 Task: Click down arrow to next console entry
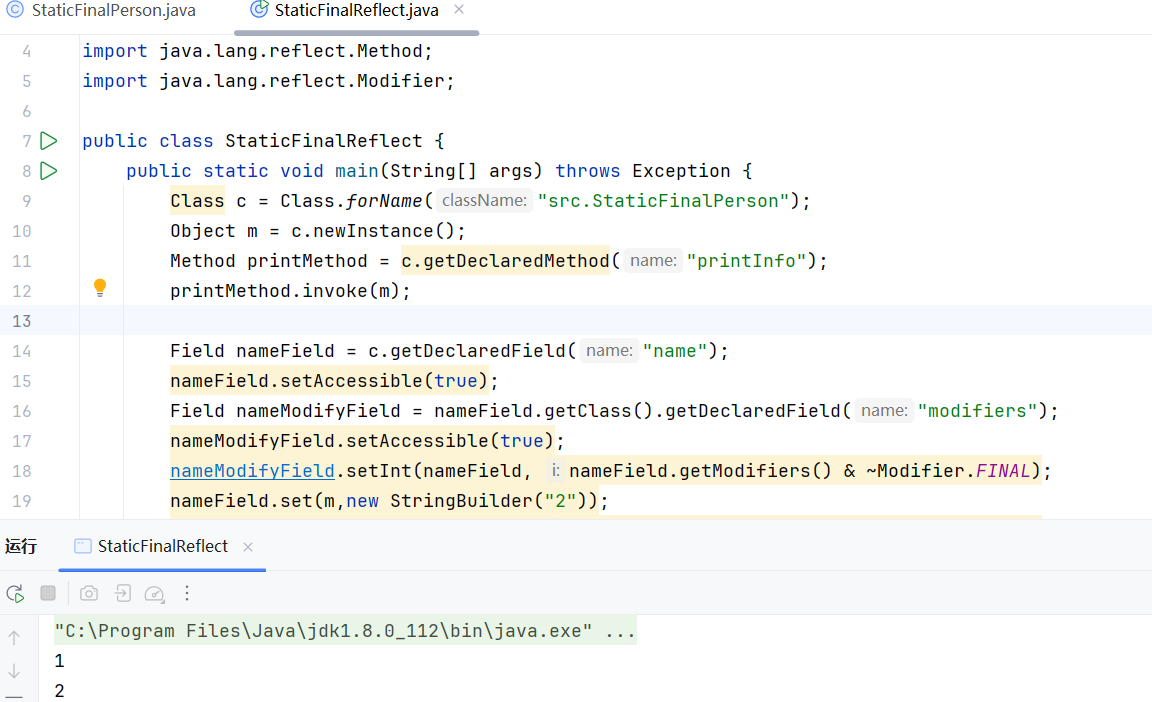click(14, 671)
